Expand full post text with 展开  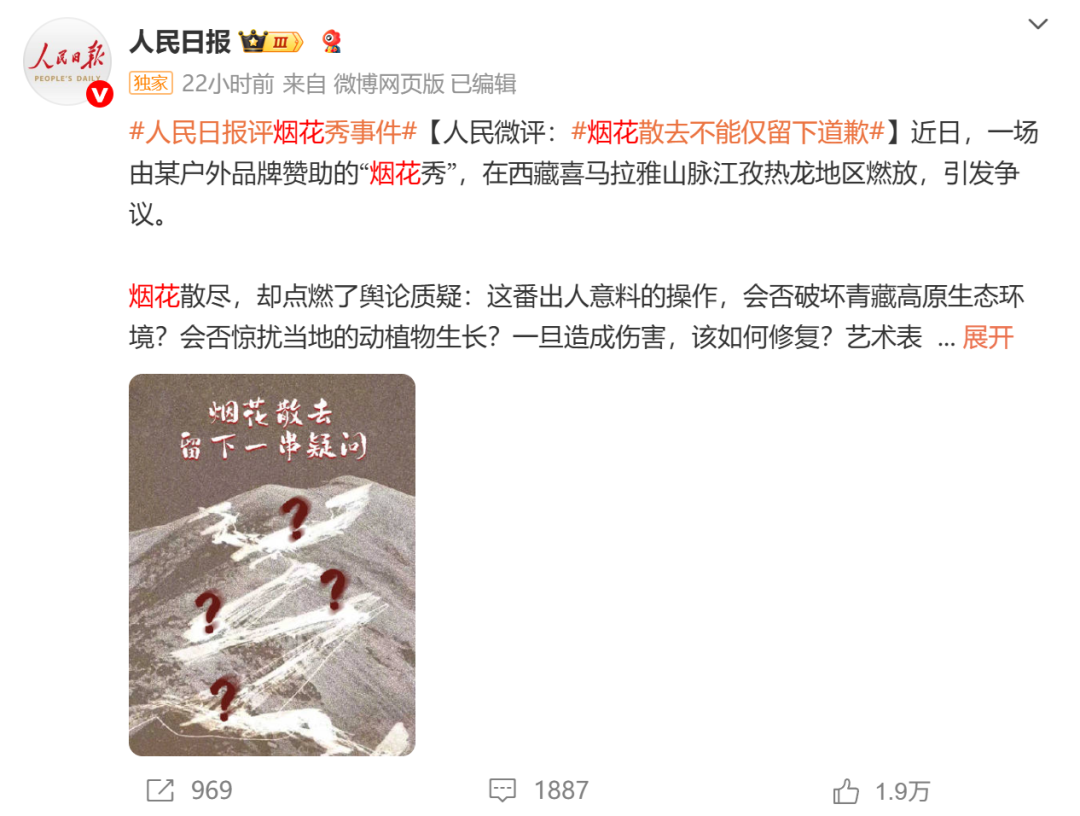click(988, 337)
